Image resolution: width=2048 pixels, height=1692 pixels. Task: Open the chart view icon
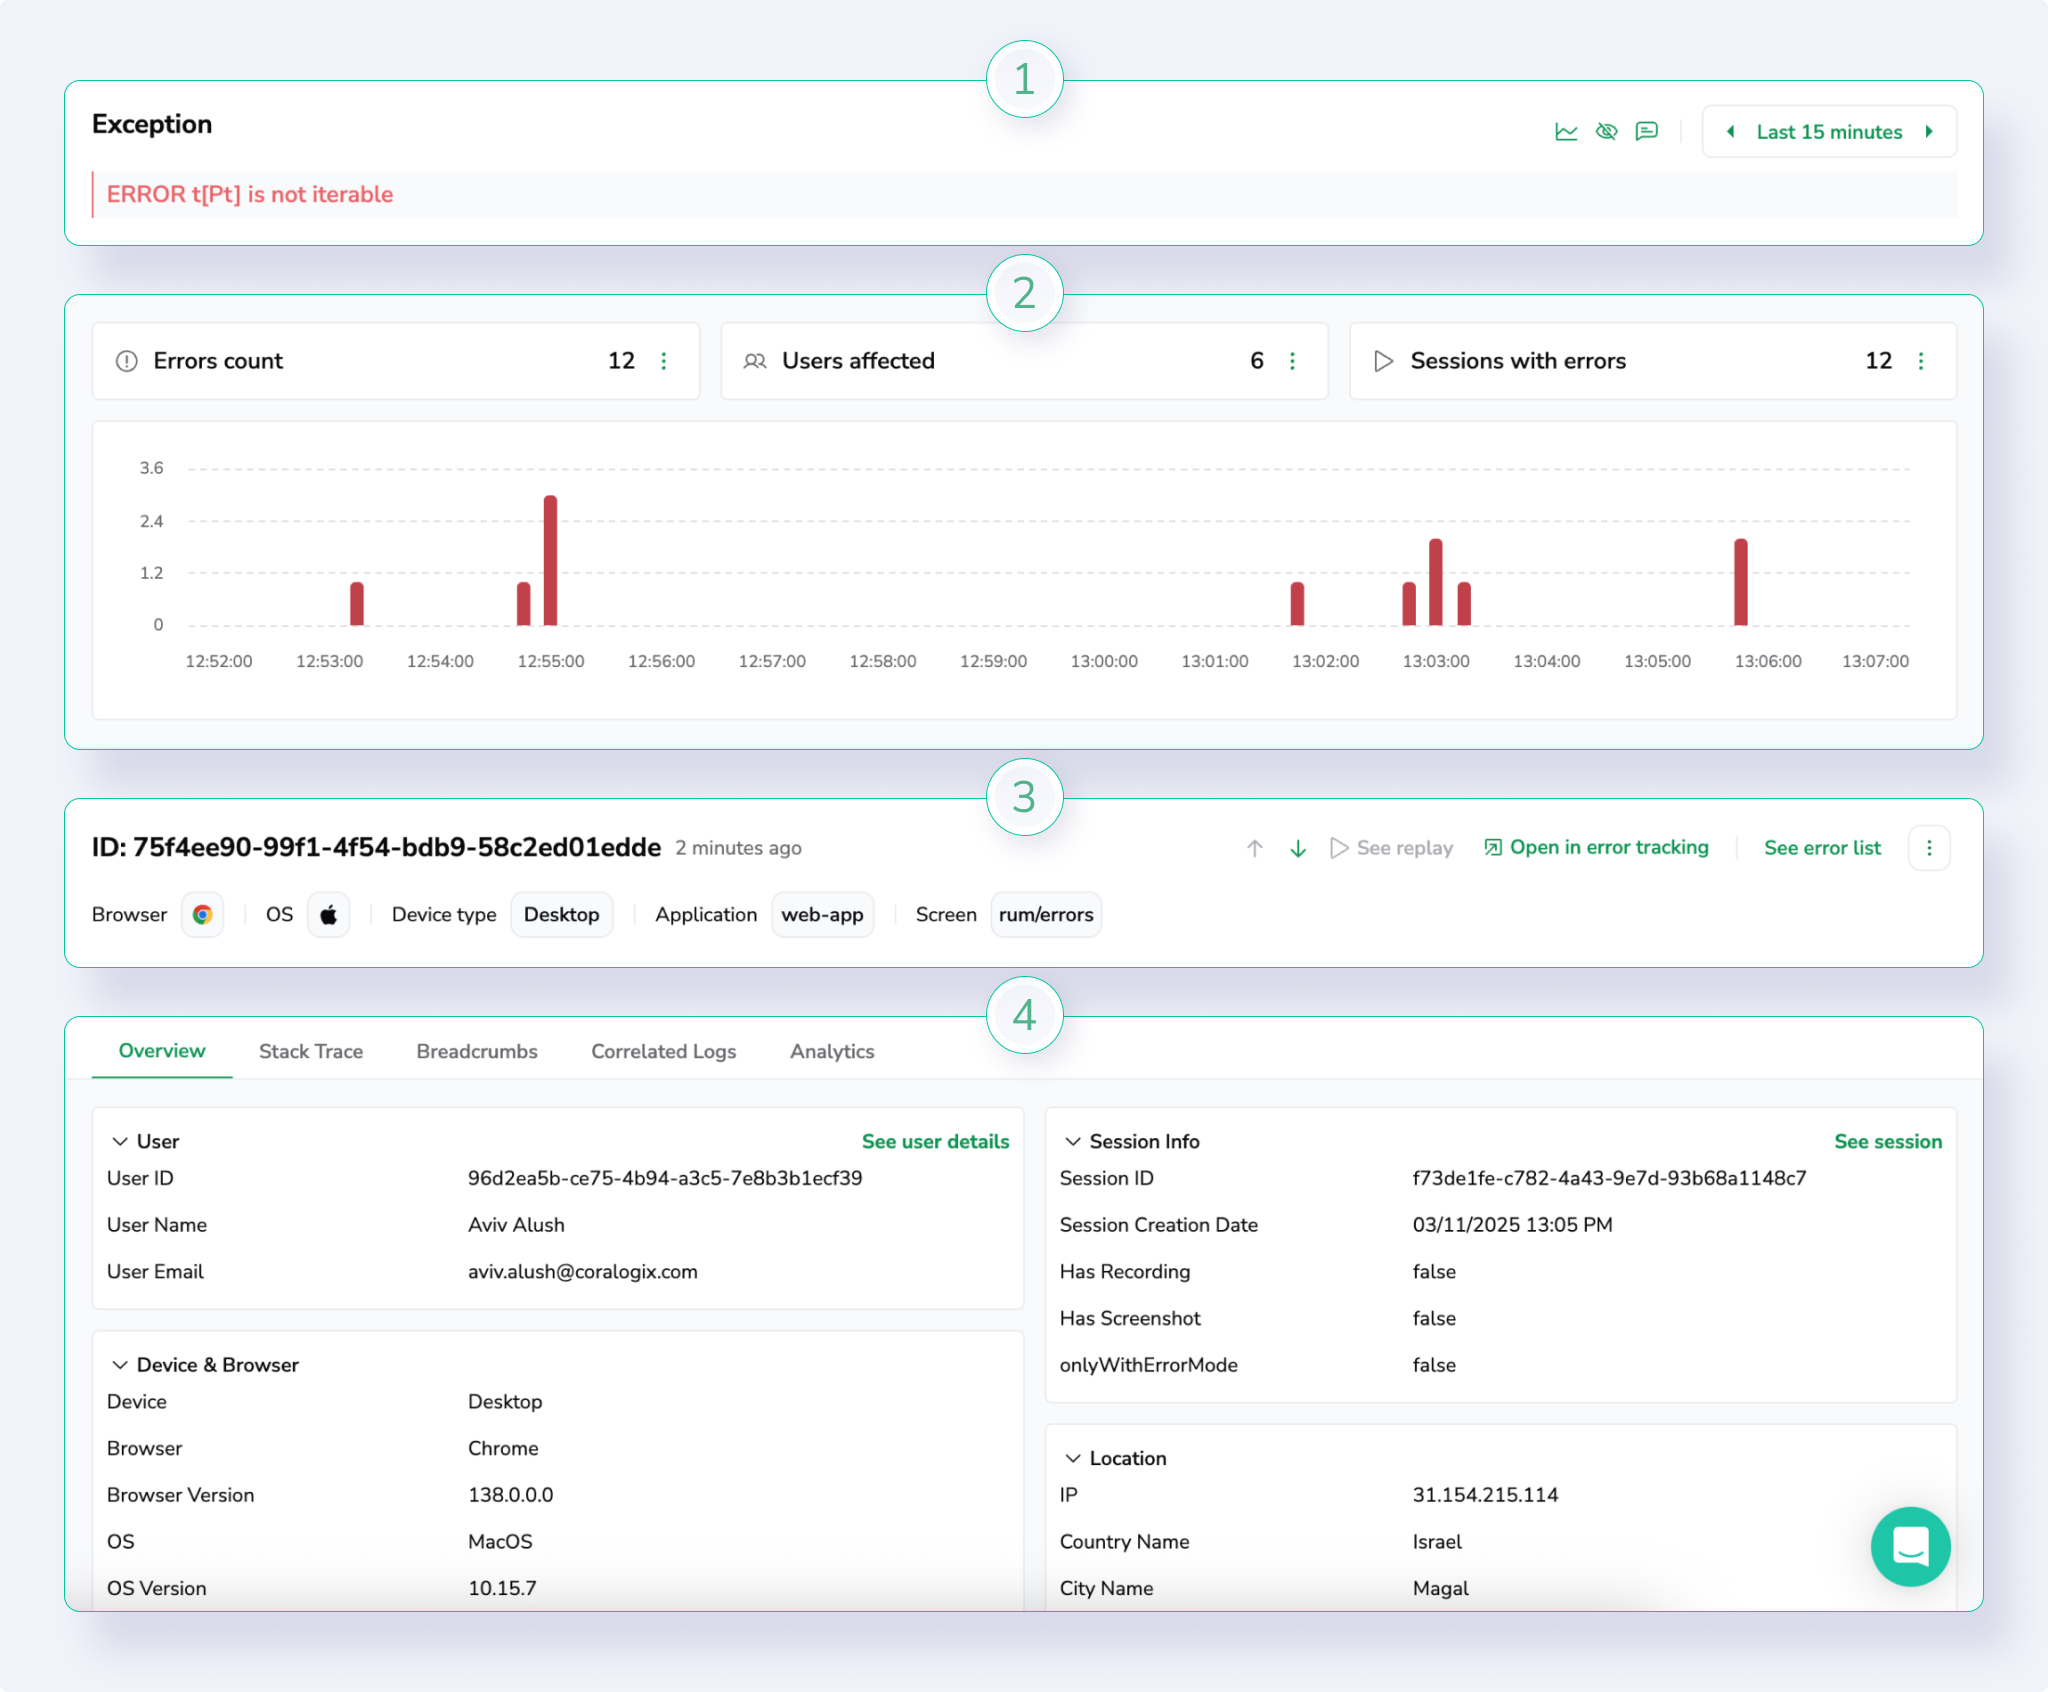pos(1567,131)
